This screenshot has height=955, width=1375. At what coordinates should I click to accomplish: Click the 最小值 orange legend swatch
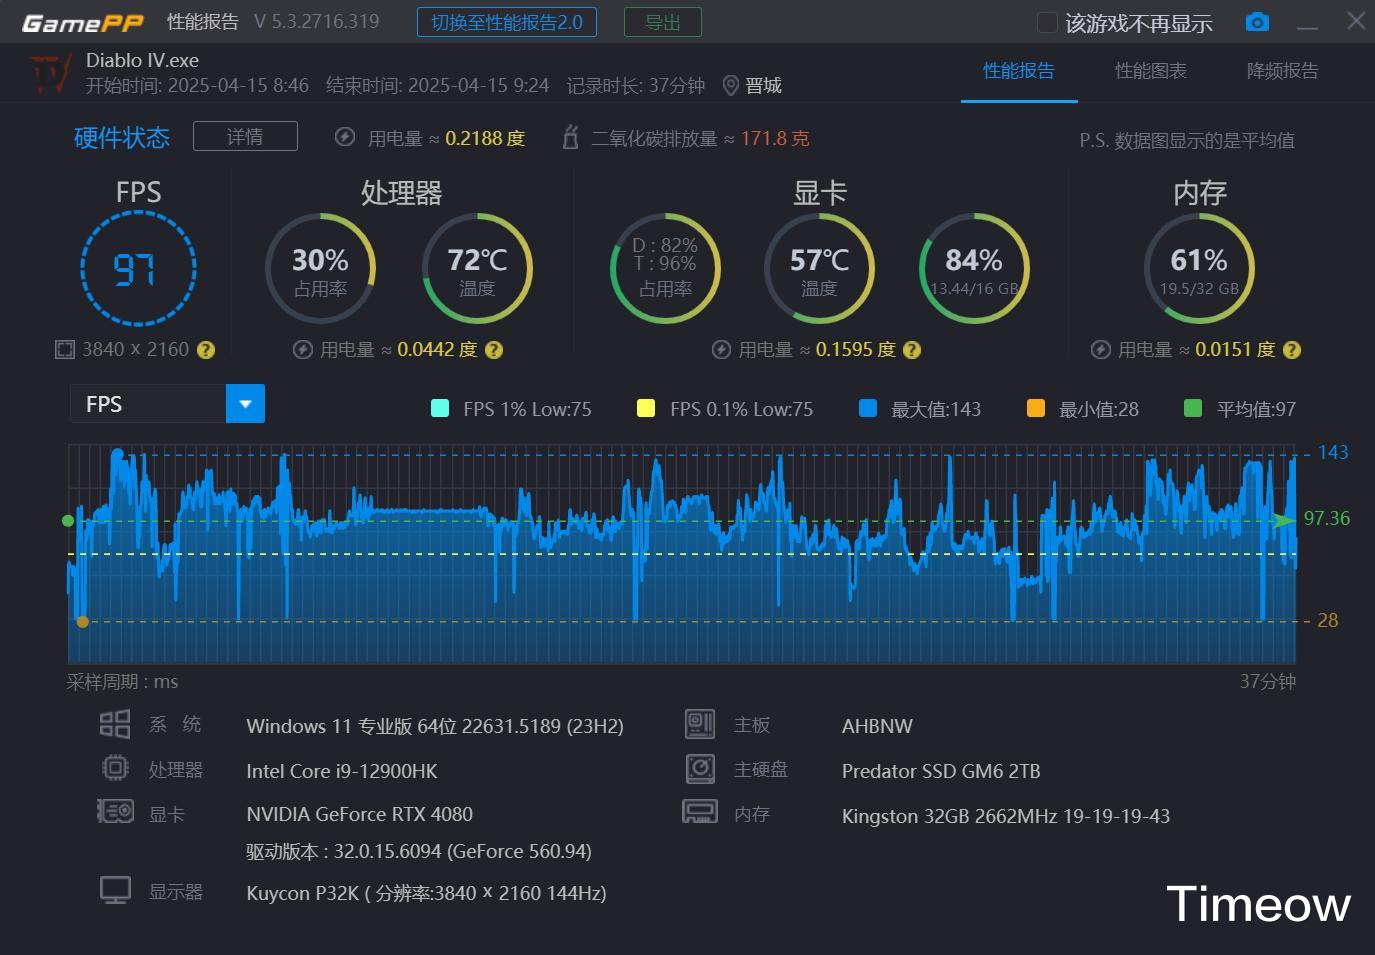click(1036, 408)
